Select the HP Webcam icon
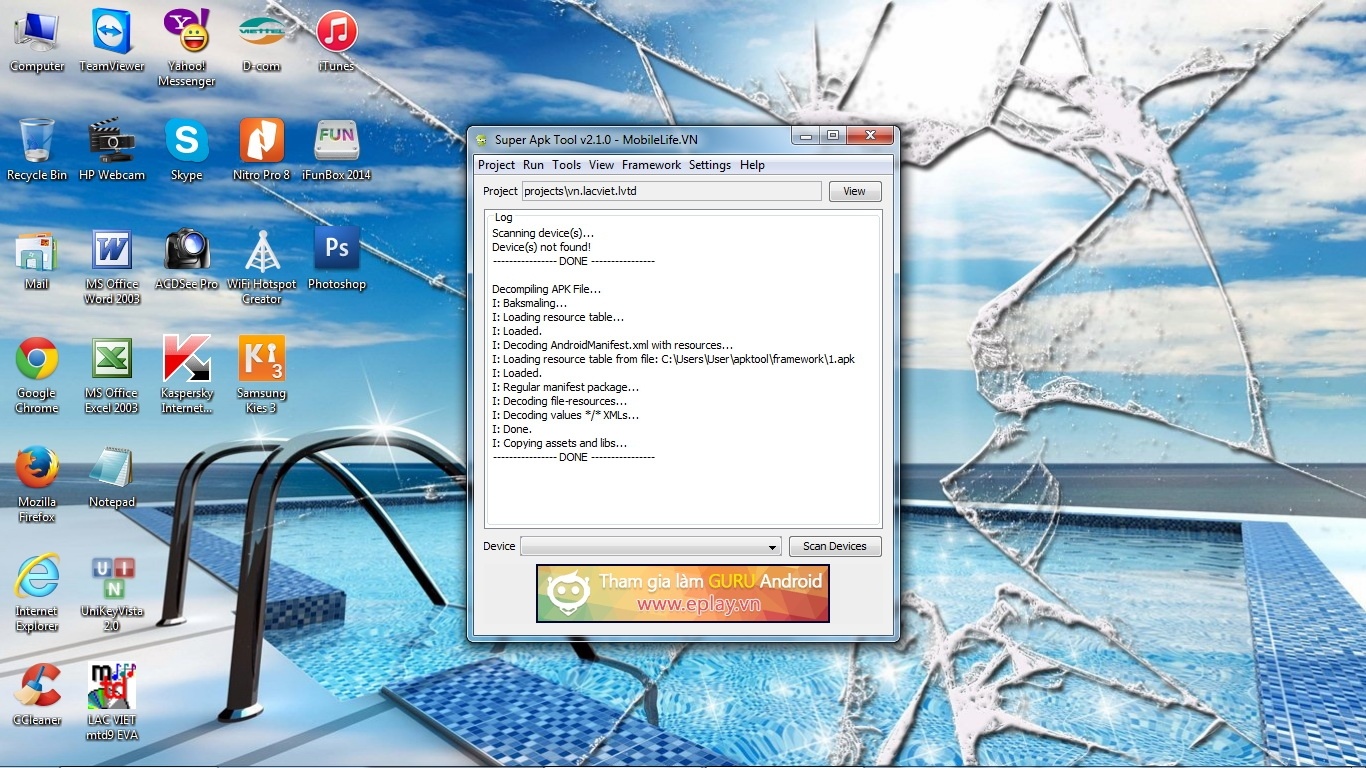This screenshot has height=768, width=1366. click(112, 149)
